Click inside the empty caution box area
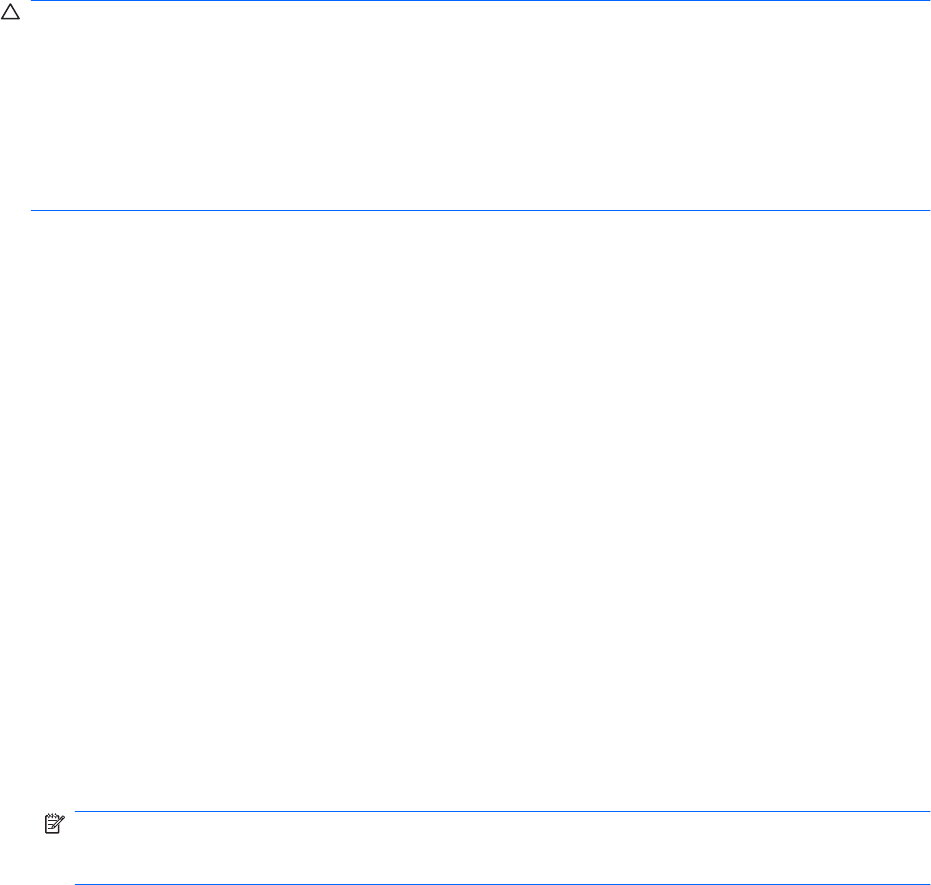Image resolution: width=931 pixels, height=885 pixels. click(480, 106)
